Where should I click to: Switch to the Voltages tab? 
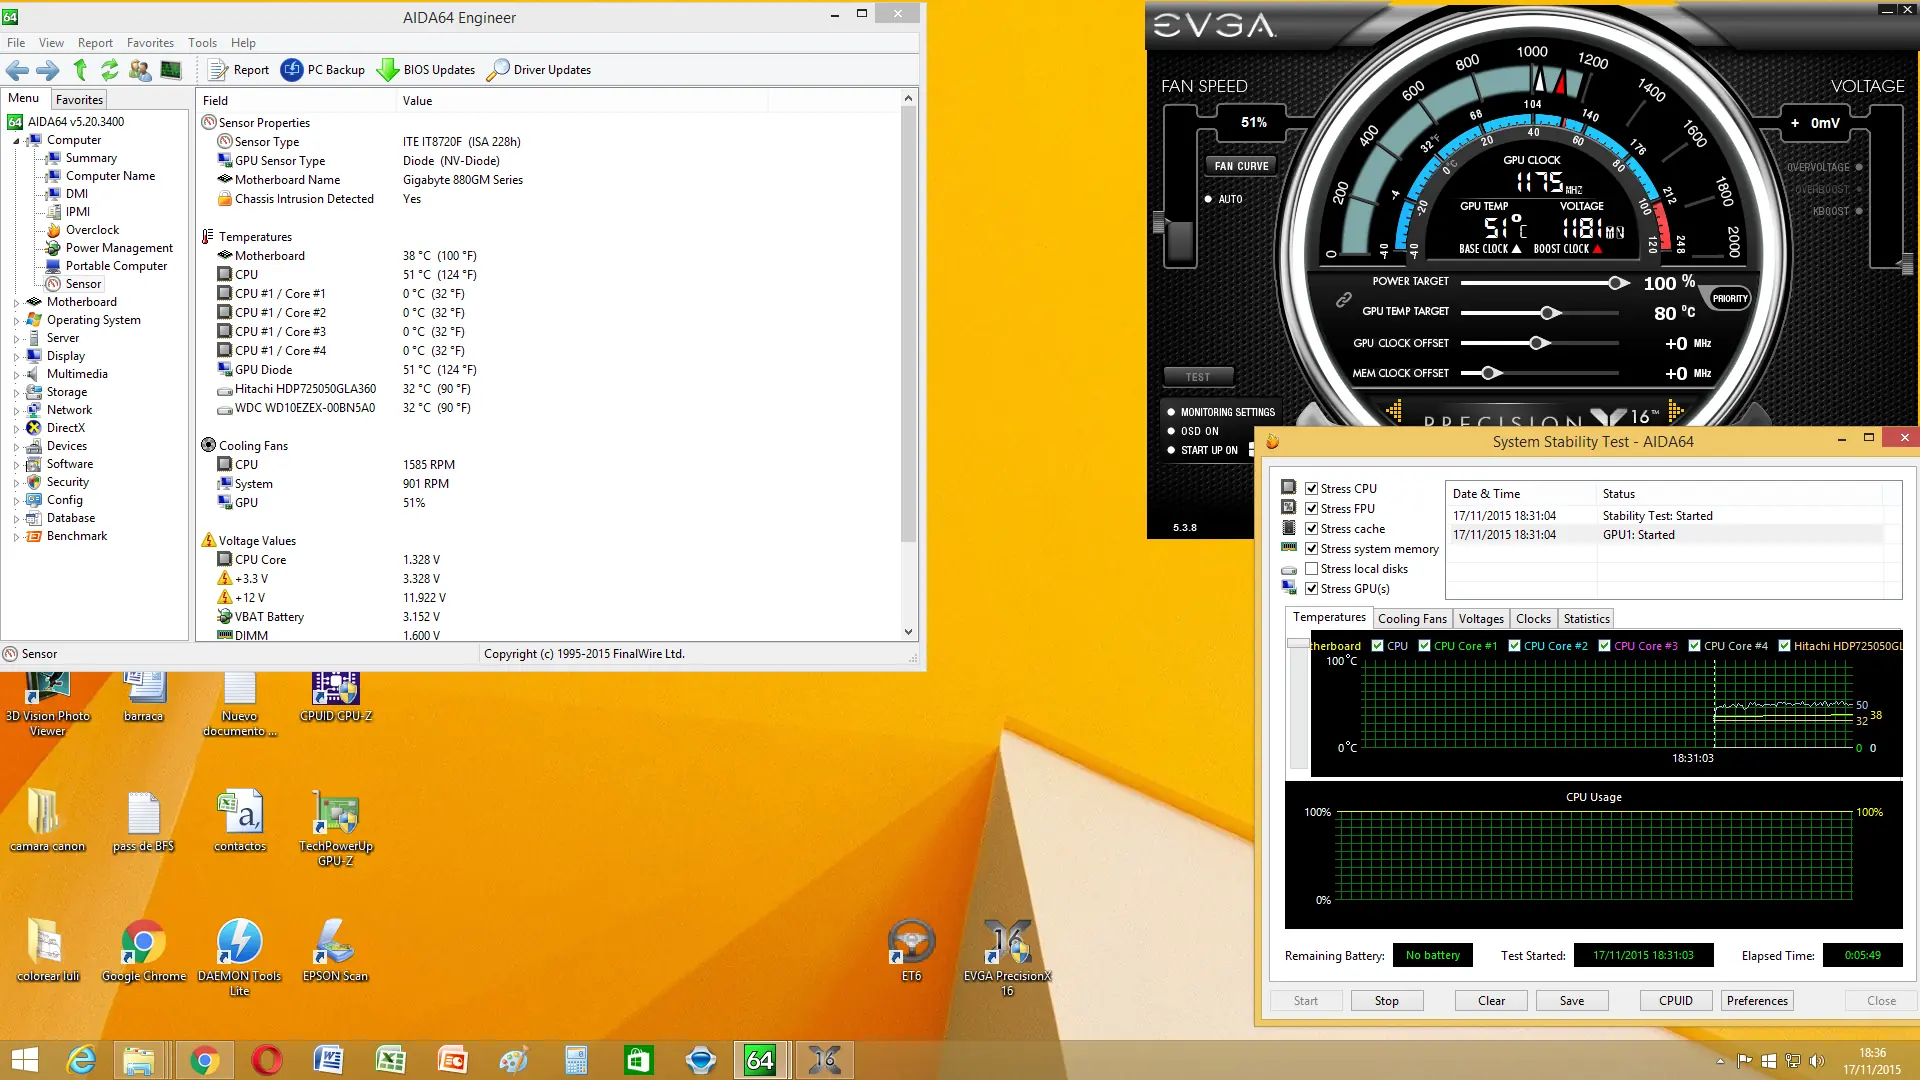tap(1481, 619)
